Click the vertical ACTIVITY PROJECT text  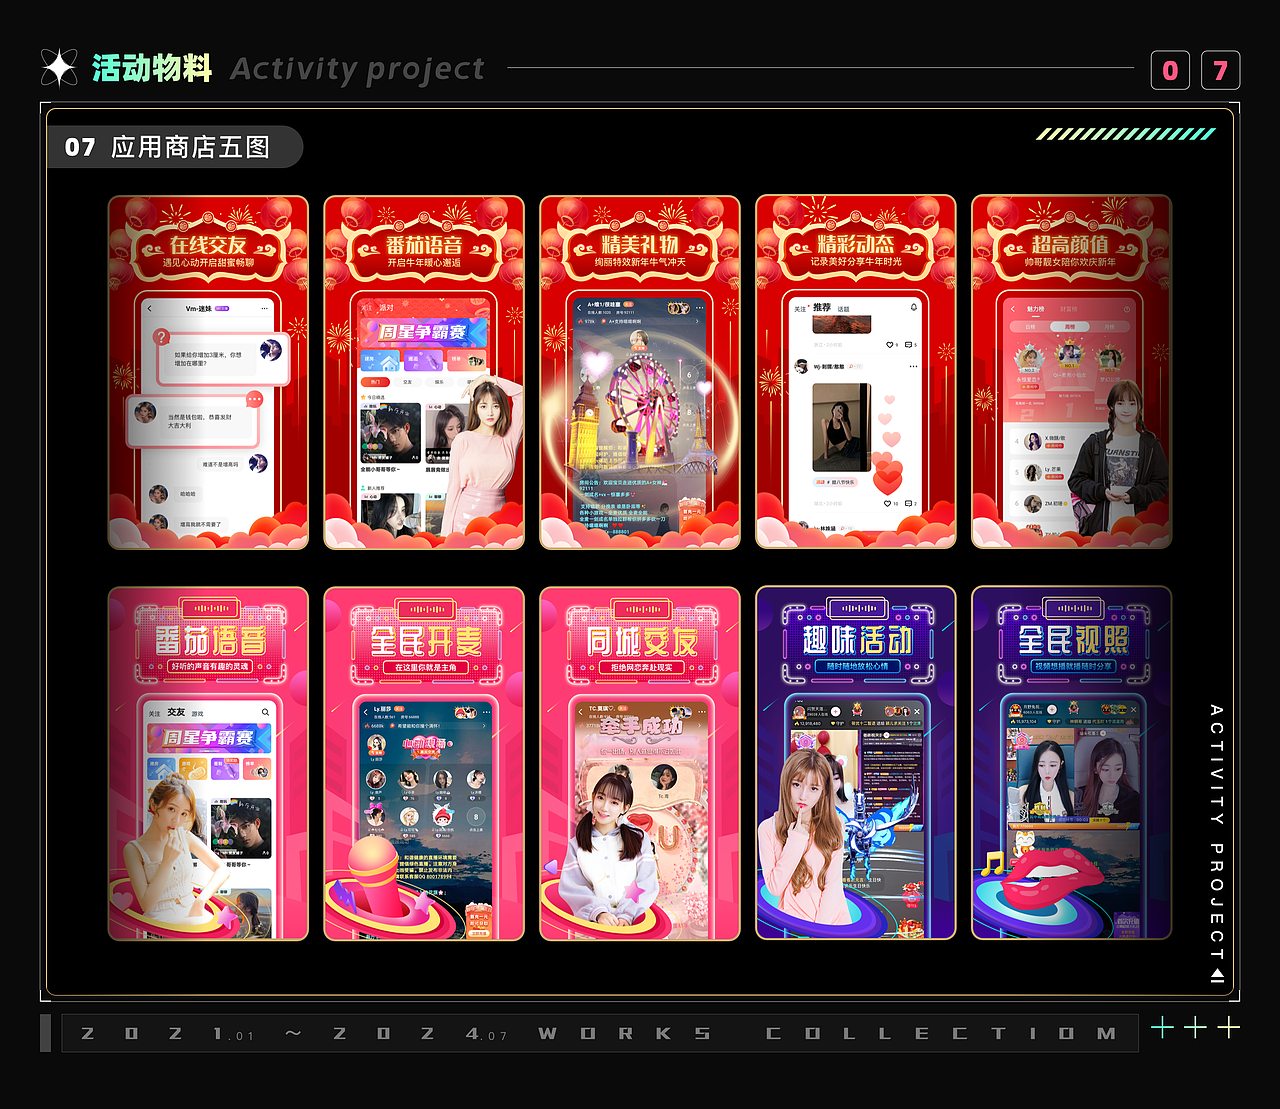[1217, 832]
